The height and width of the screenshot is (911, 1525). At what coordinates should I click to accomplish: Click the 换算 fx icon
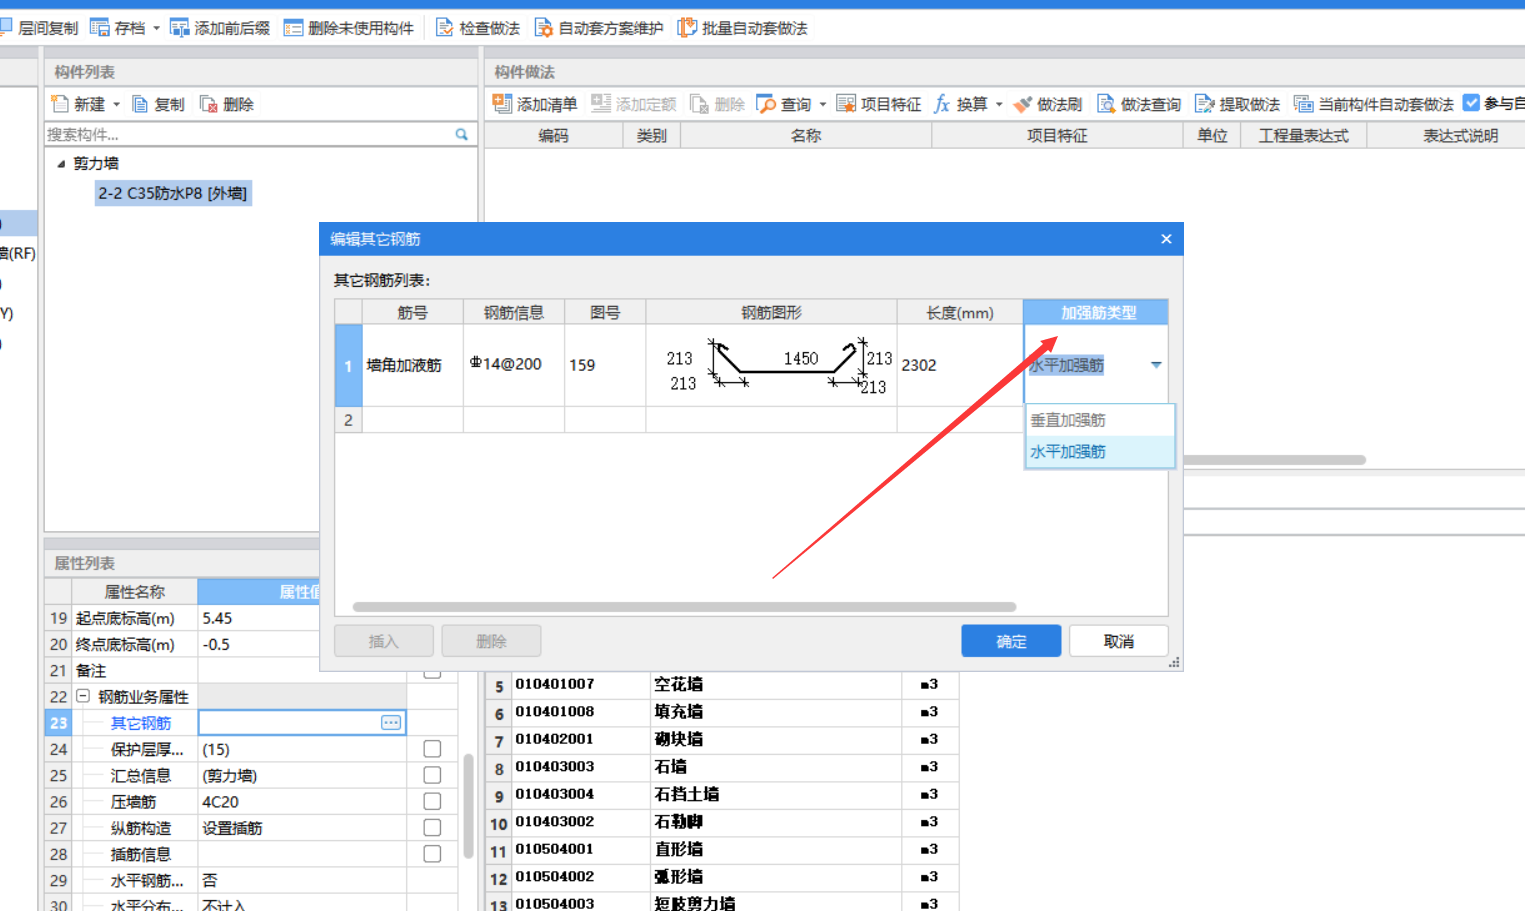pyautogui.click(x=942, y=104)
